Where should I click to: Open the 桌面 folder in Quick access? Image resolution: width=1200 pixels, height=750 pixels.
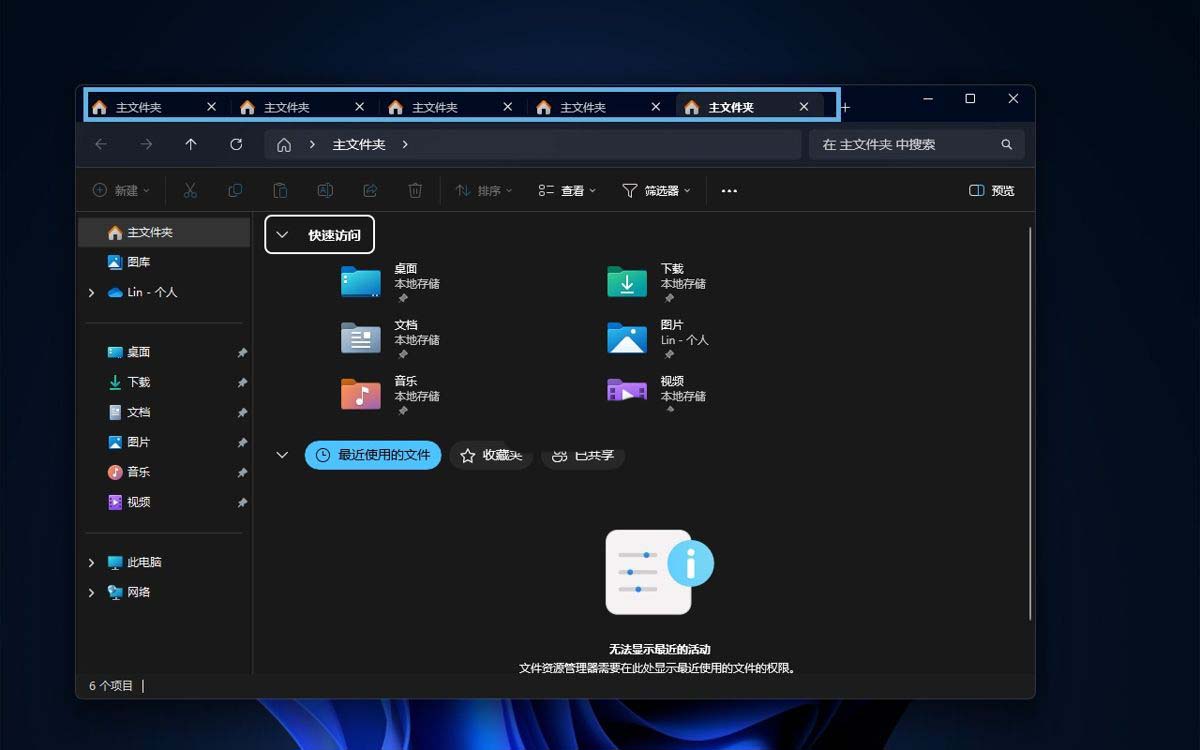tap(390, 283)
